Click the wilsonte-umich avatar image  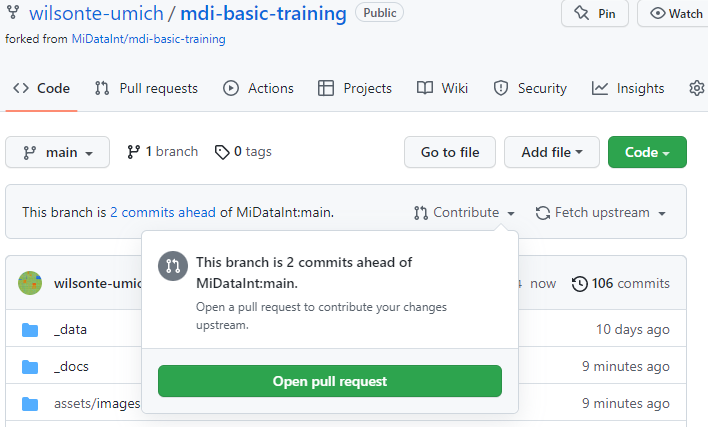coord(30,283)
